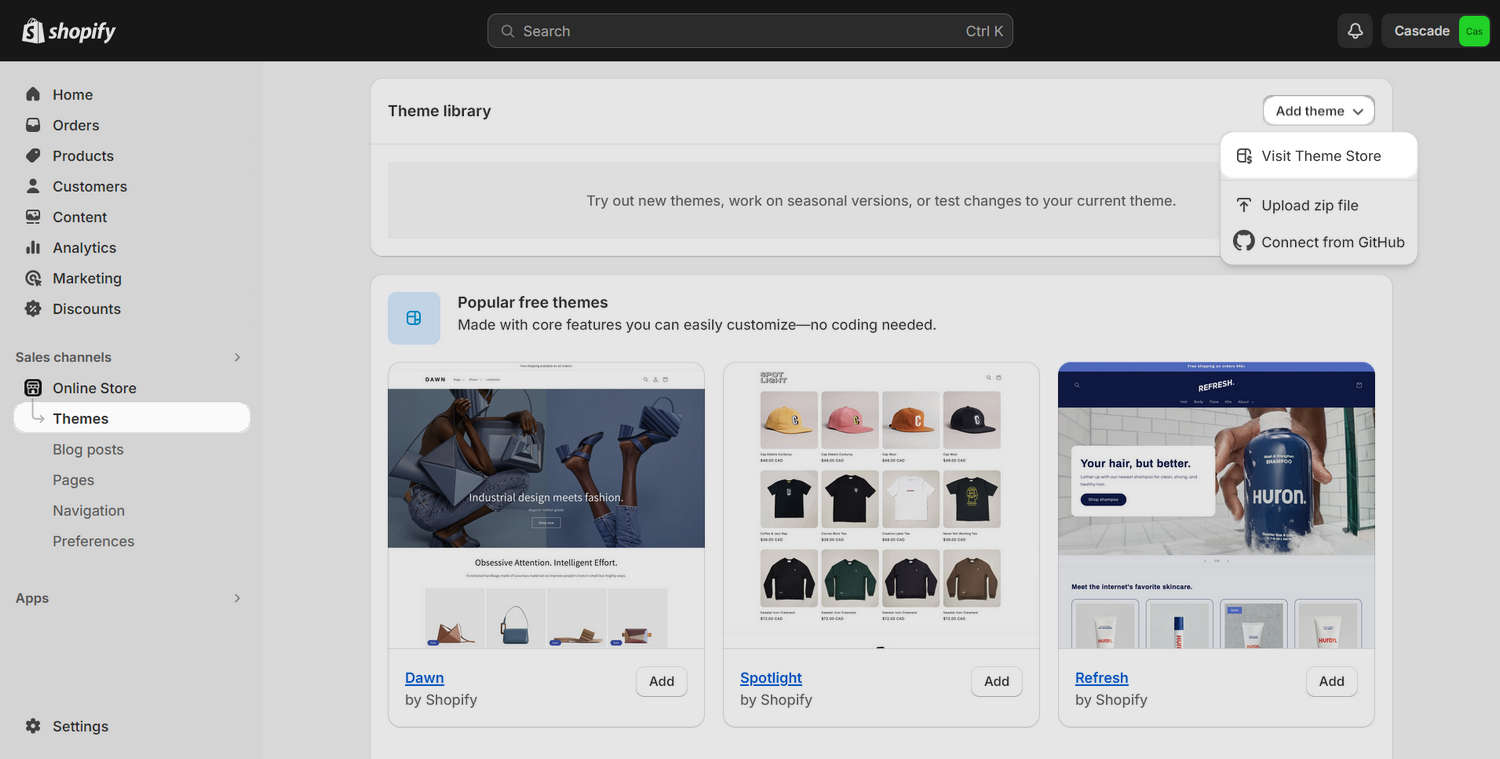Add the Refresh theme
Viewport: 1500px width, 759px height.
1332,681
